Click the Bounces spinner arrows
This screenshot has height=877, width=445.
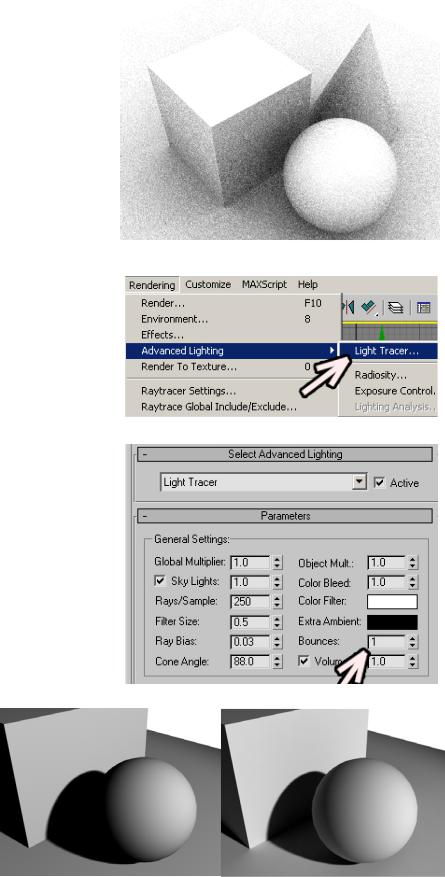click(413, 642)
